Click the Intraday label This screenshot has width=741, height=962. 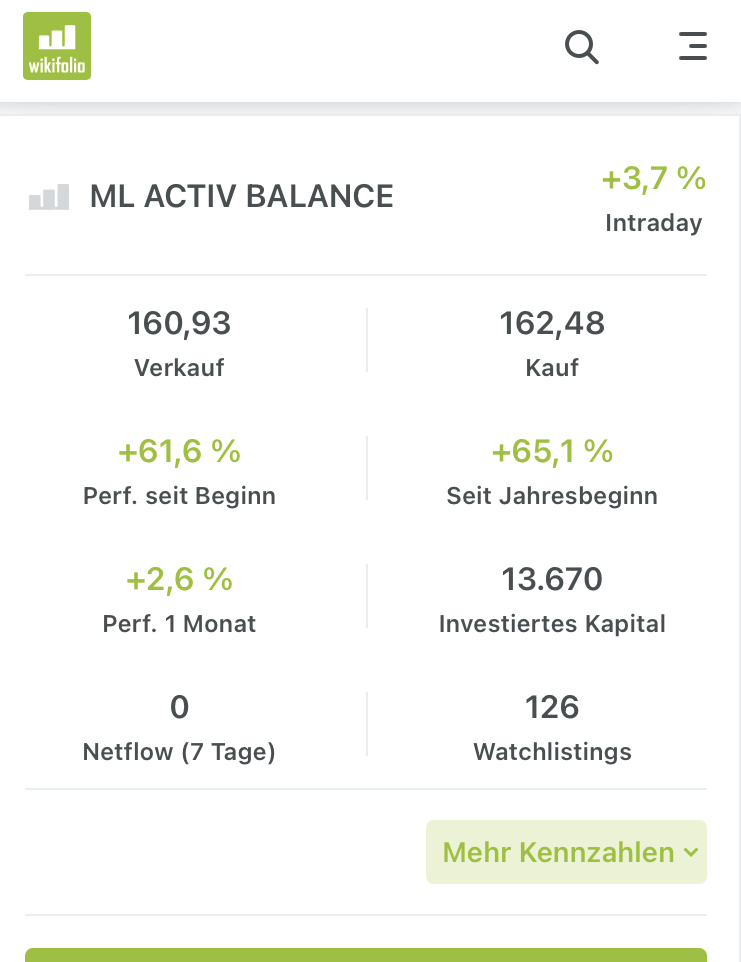point(653,223)
